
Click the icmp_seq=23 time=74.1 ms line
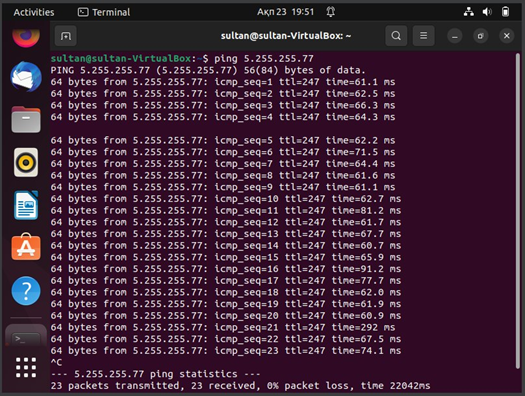point(226,351)
